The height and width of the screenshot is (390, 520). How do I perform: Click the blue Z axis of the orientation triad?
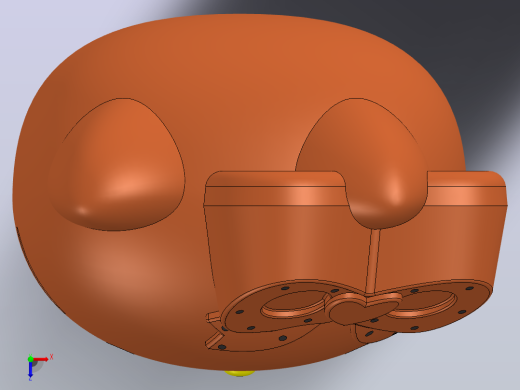click(x=30, y=369)
